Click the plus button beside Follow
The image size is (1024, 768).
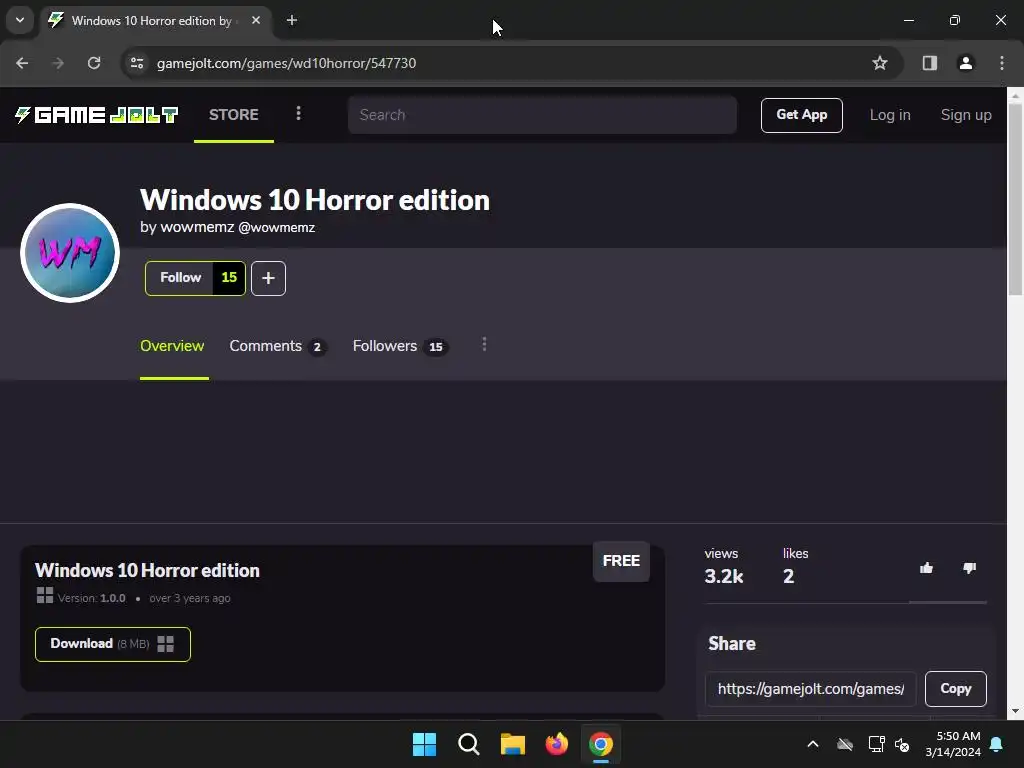268,278
